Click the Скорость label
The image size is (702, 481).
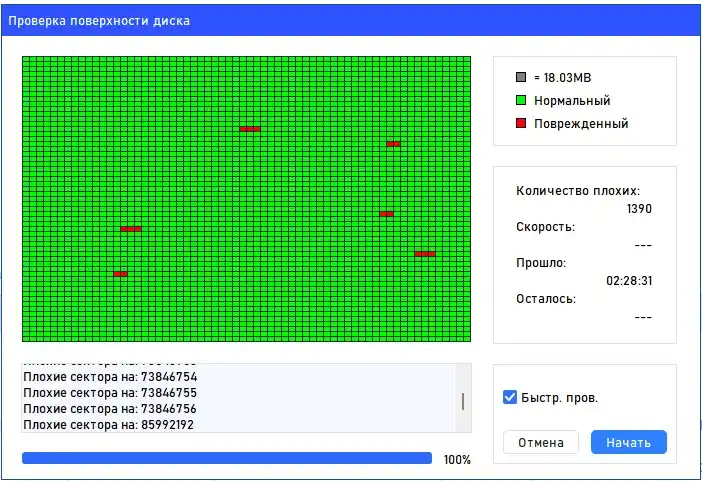545,227
